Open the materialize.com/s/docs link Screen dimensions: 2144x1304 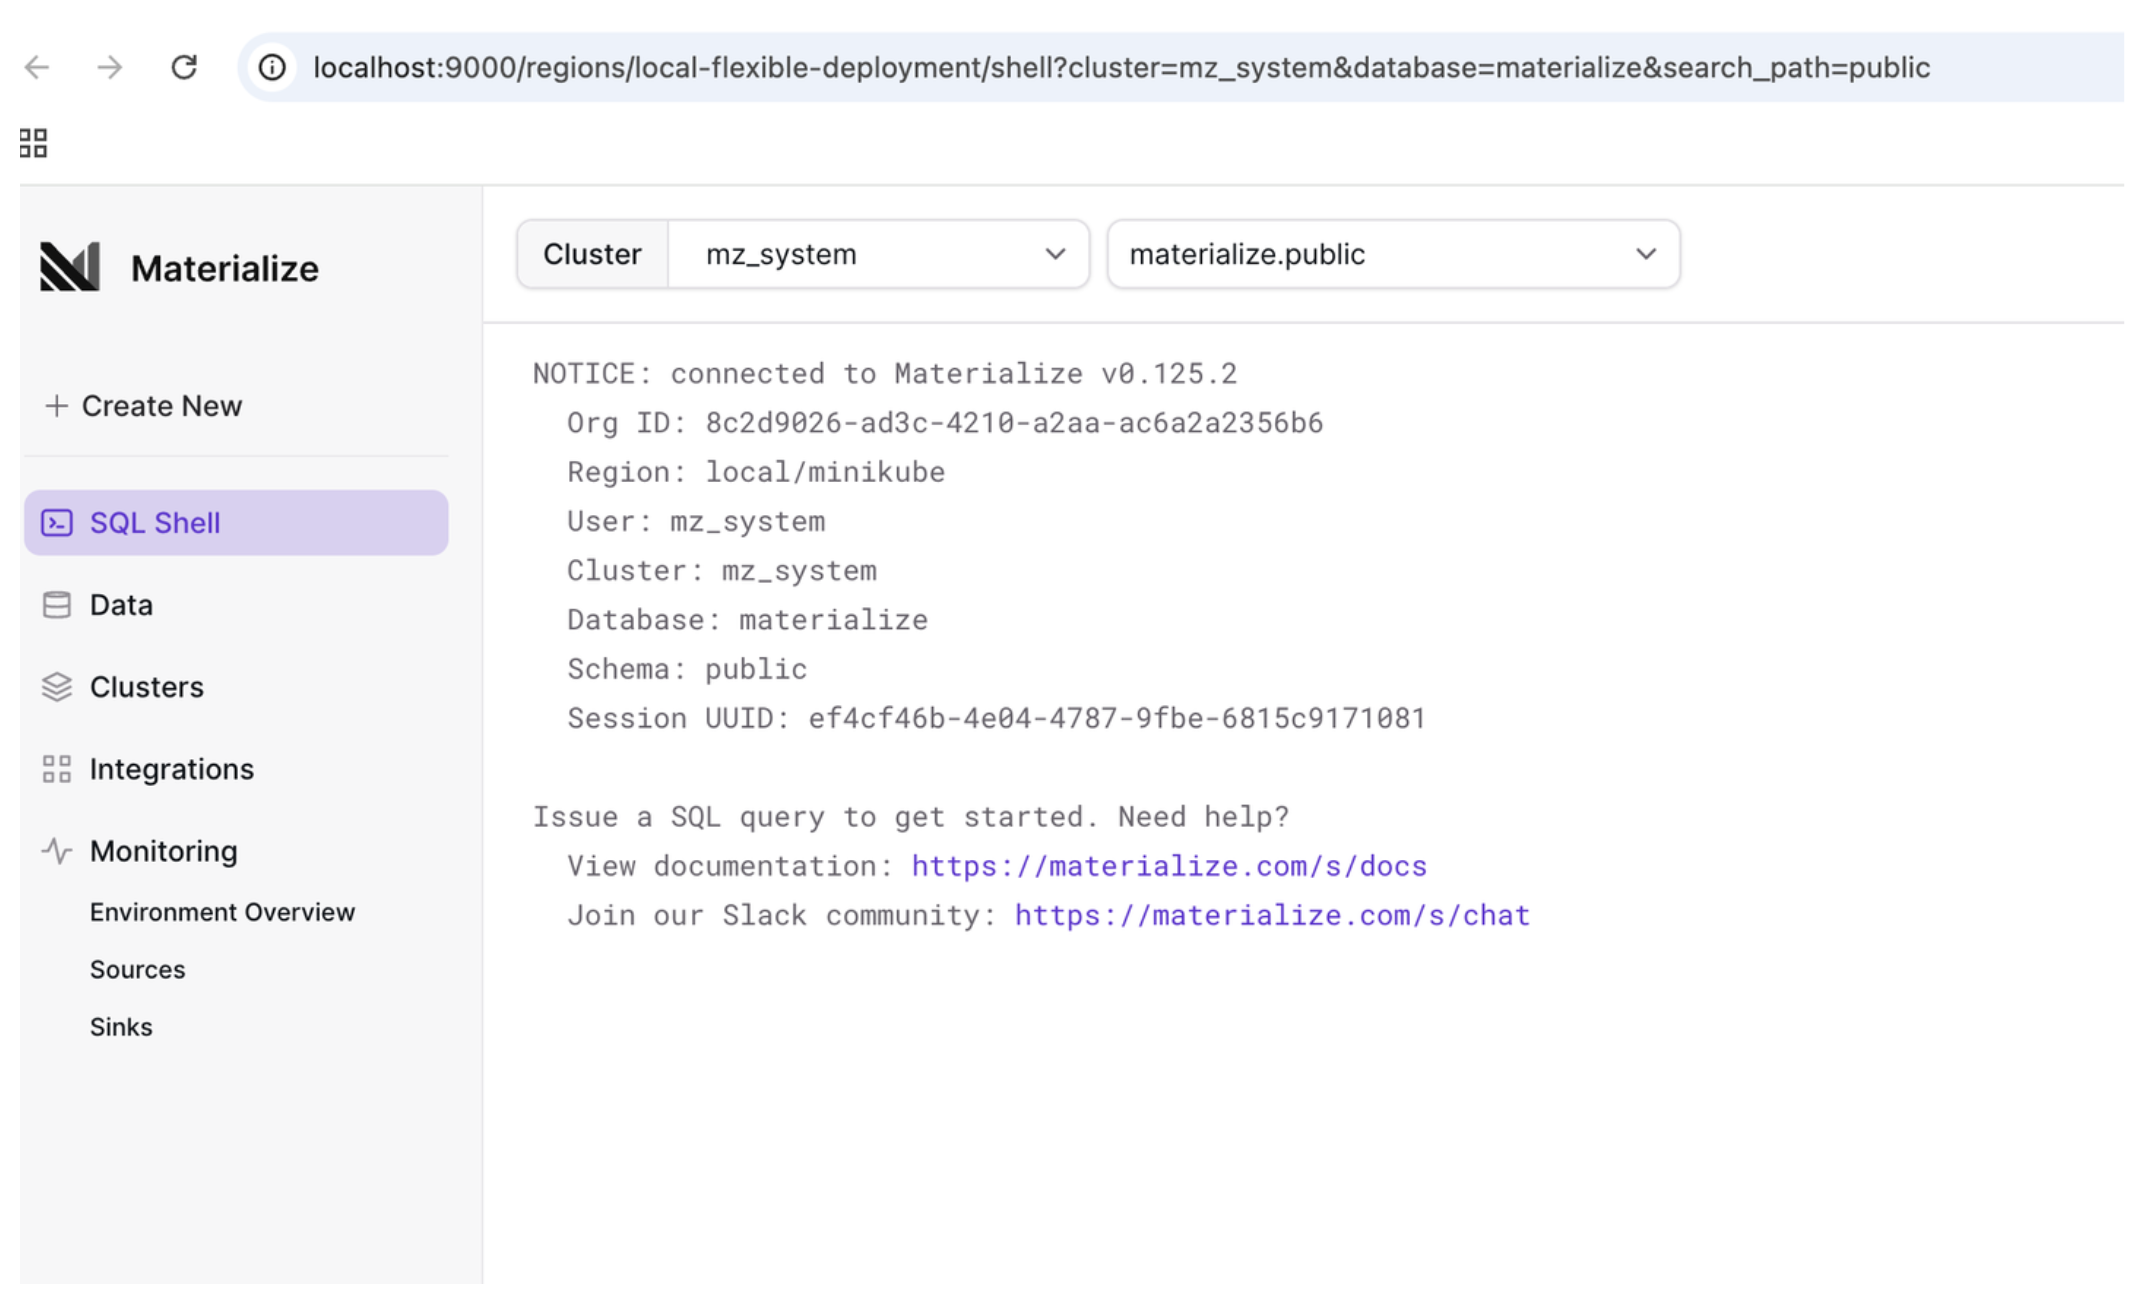tap(1169, 866)
